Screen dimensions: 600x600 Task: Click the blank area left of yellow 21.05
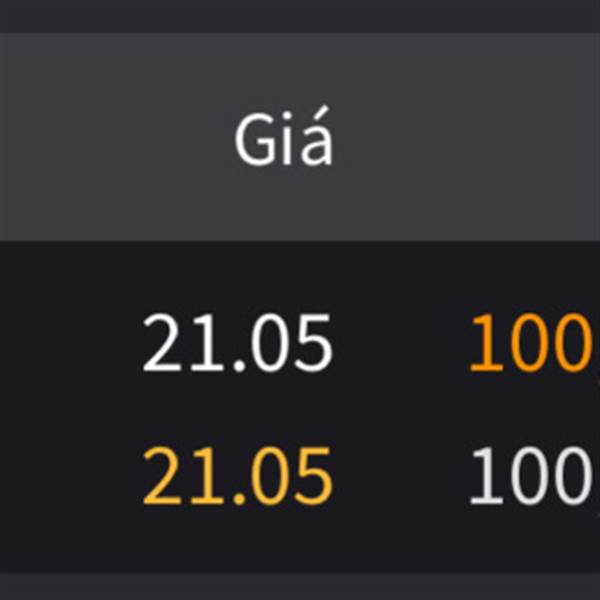point(69,476)
